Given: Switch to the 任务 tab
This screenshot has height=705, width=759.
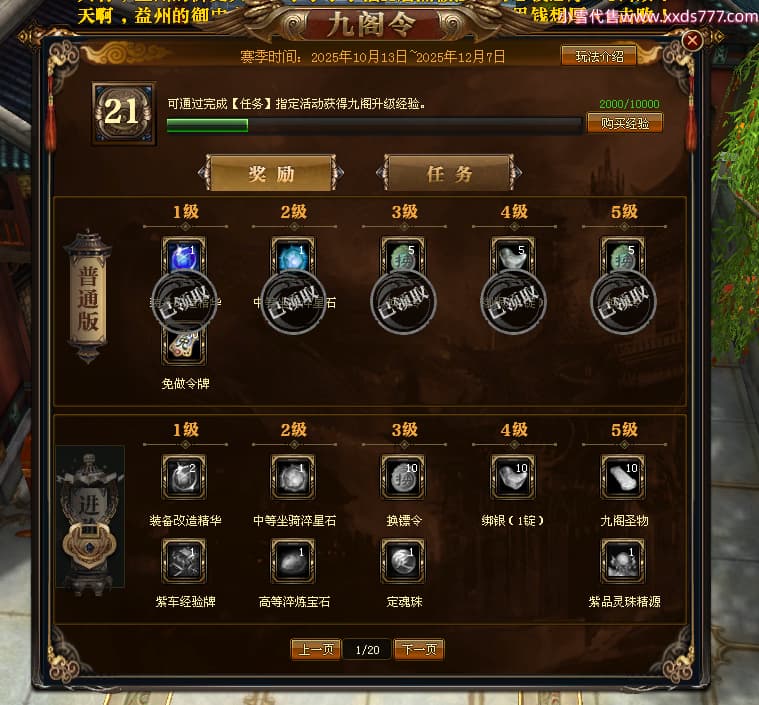Looking at the screenshot, I should pos(449,173).
